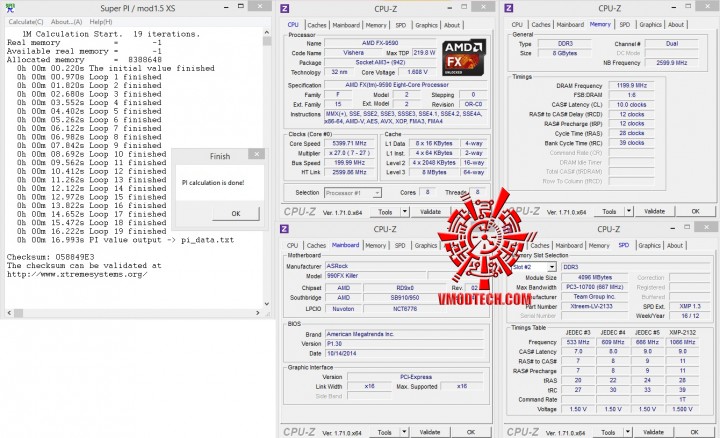Click the CPU-Z logo icon of the Memory window
This screenshot has height=438, width=720.
[509, 8]
